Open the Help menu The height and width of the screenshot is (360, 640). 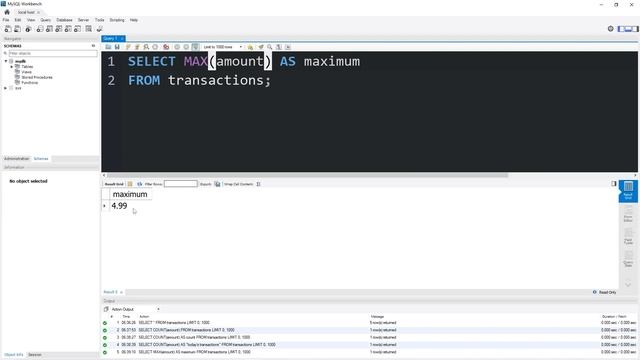[x=134, y=20]
